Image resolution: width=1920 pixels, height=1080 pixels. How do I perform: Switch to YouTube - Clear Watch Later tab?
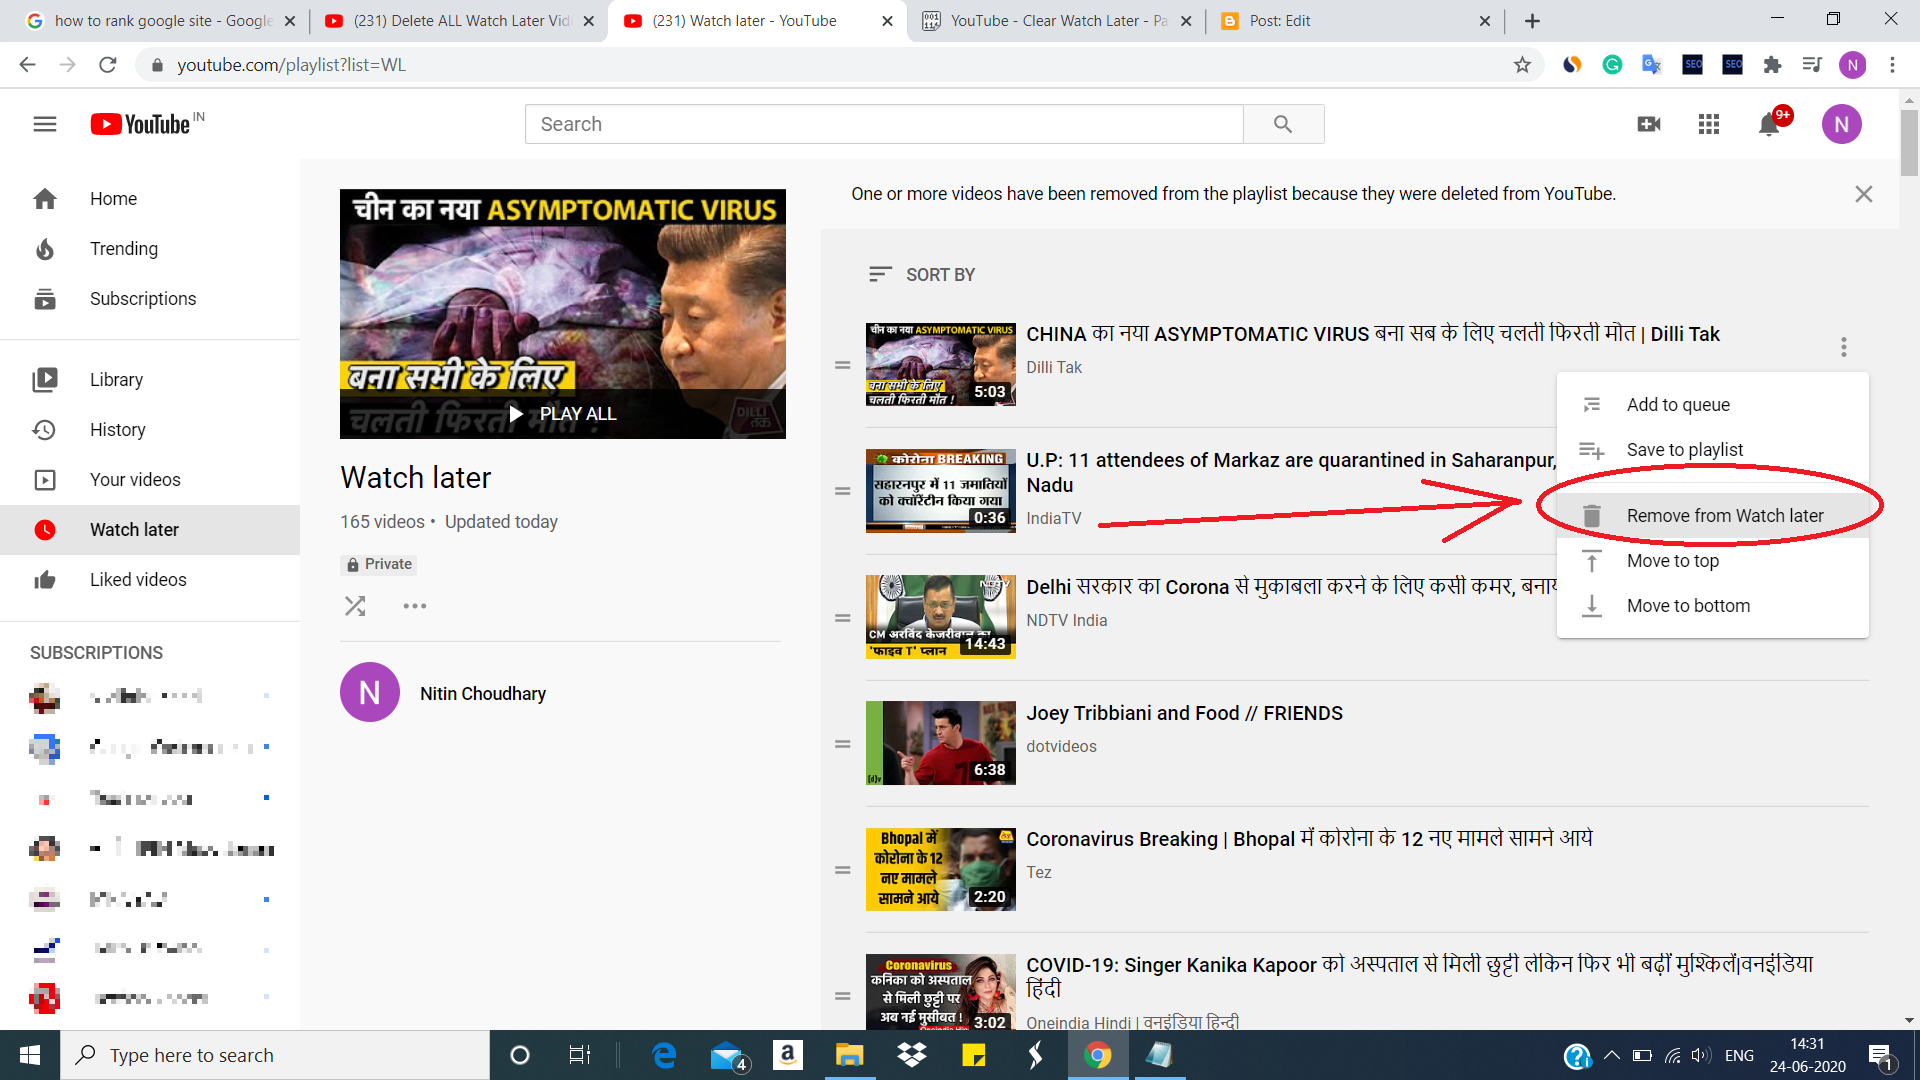(x=1057, y=21)
